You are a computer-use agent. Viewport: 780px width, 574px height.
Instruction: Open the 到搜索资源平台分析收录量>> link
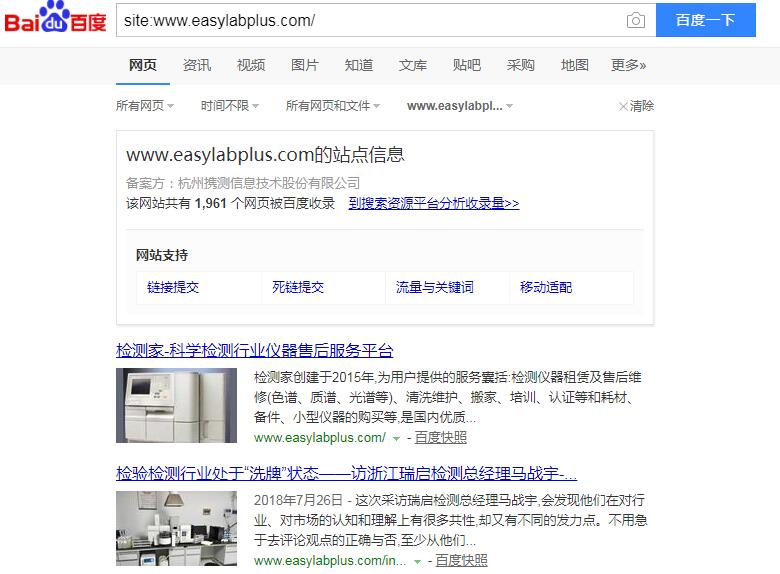434,203
